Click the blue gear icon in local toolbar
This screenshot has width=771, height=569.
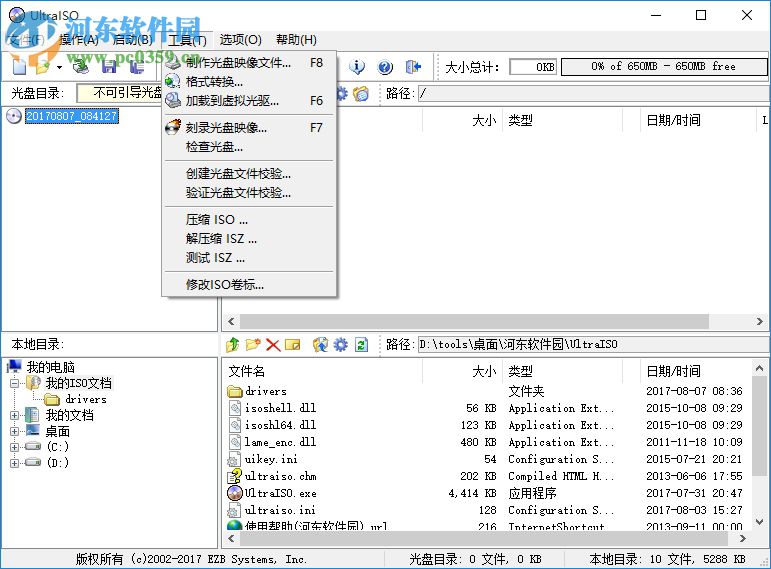pos(340,345)
